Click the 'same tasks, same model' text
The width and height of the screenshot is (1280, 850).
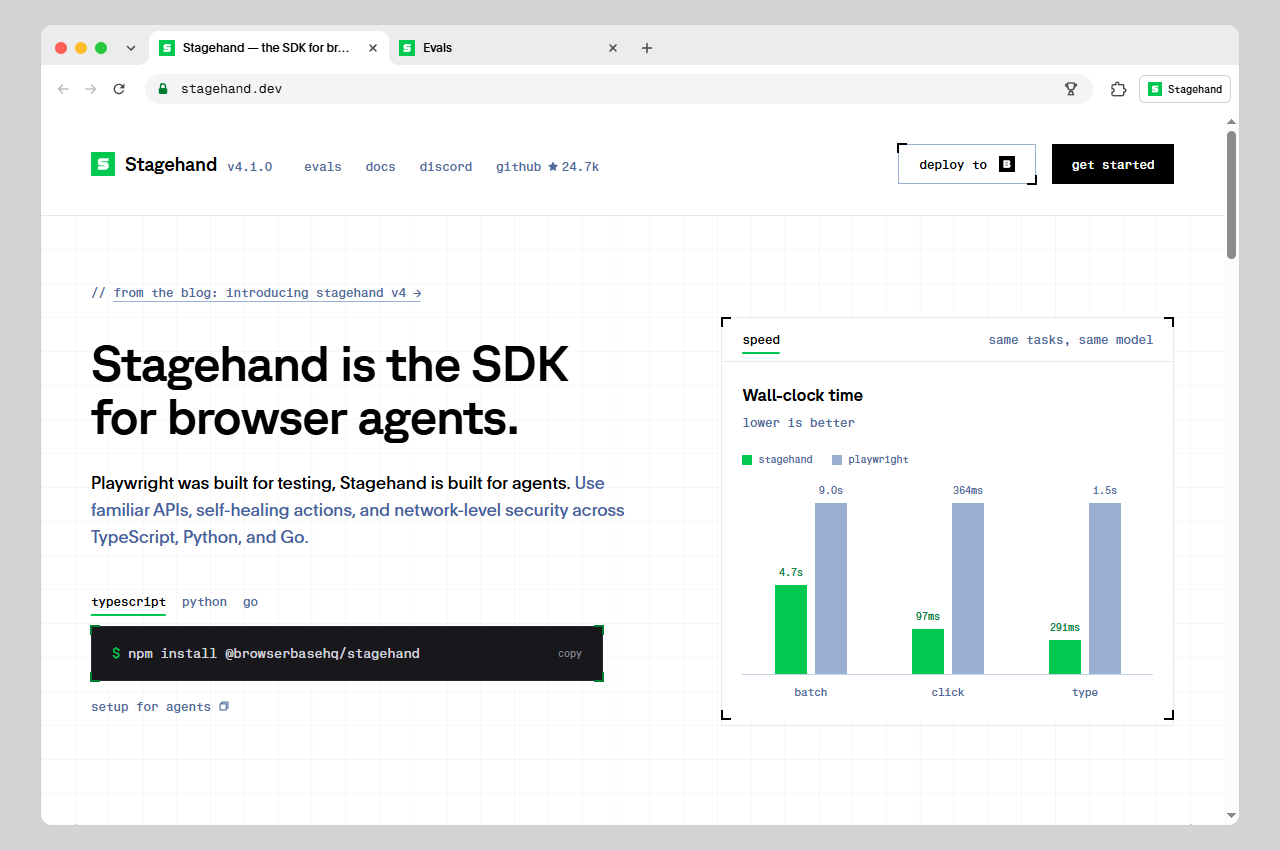[x=1071, y=340]
